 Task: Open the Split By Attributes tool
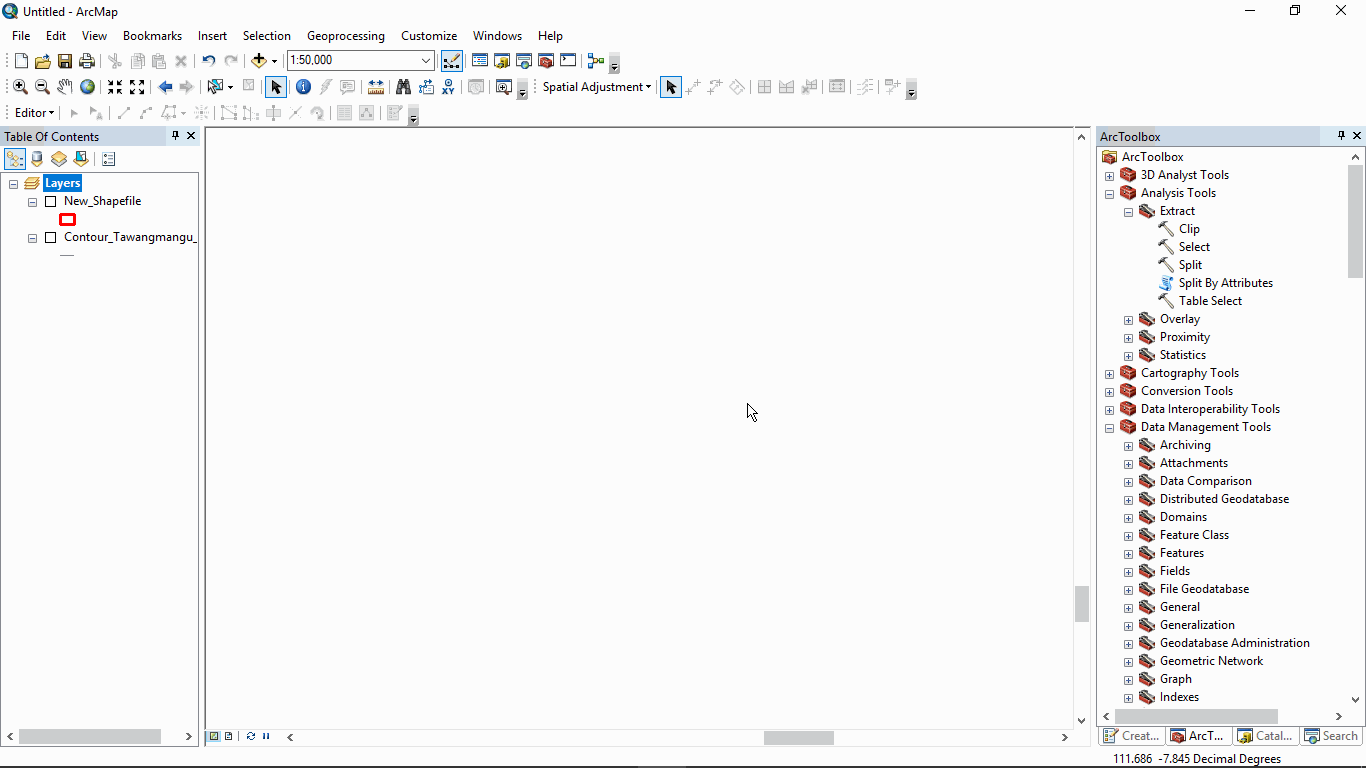(1226, 283)
